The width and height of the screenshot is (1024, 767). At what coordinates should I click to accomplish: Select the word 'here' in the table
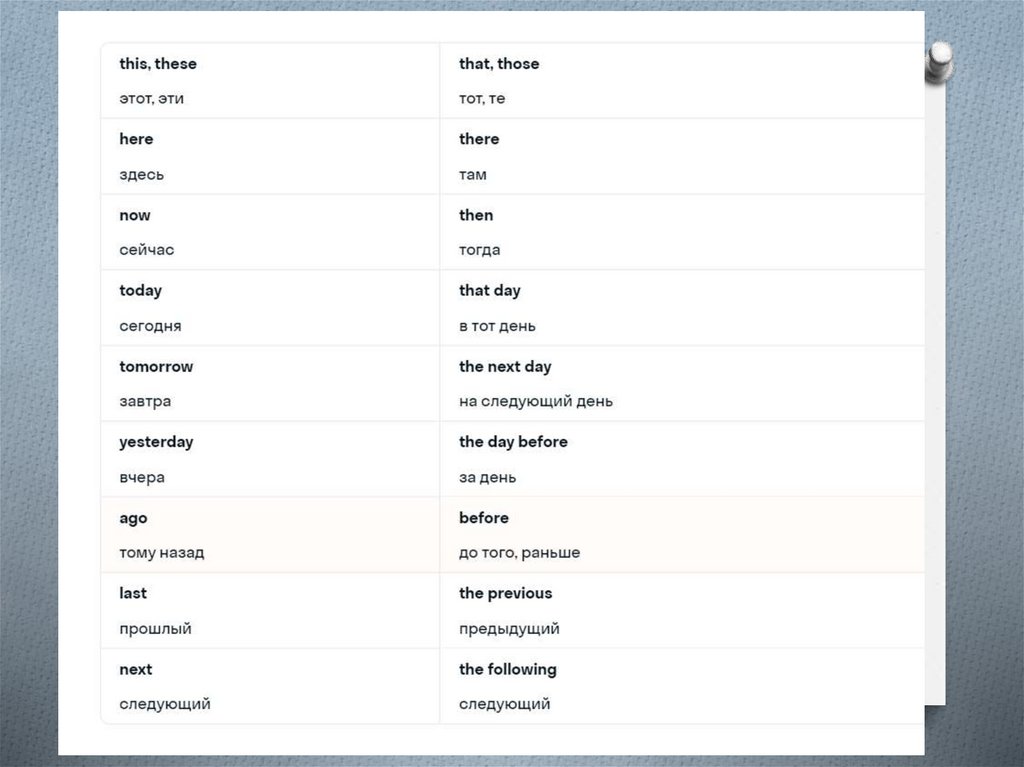pyautogui.click(x=136, y=139)
